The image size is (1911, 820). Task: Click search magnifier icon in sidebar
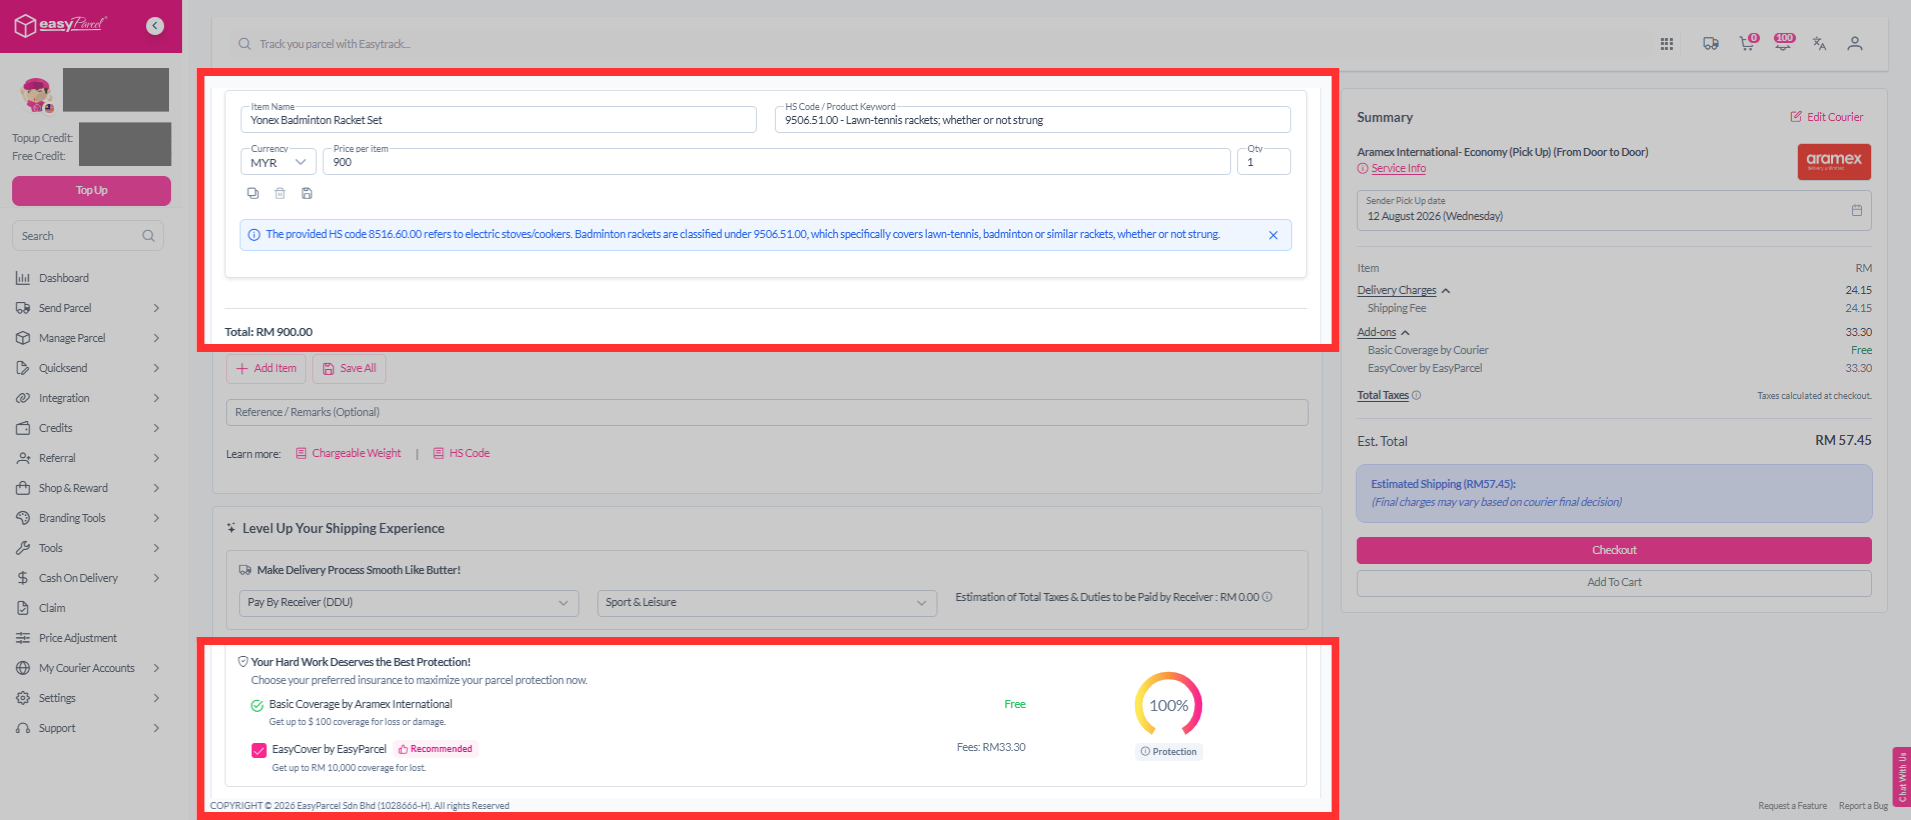148,236
